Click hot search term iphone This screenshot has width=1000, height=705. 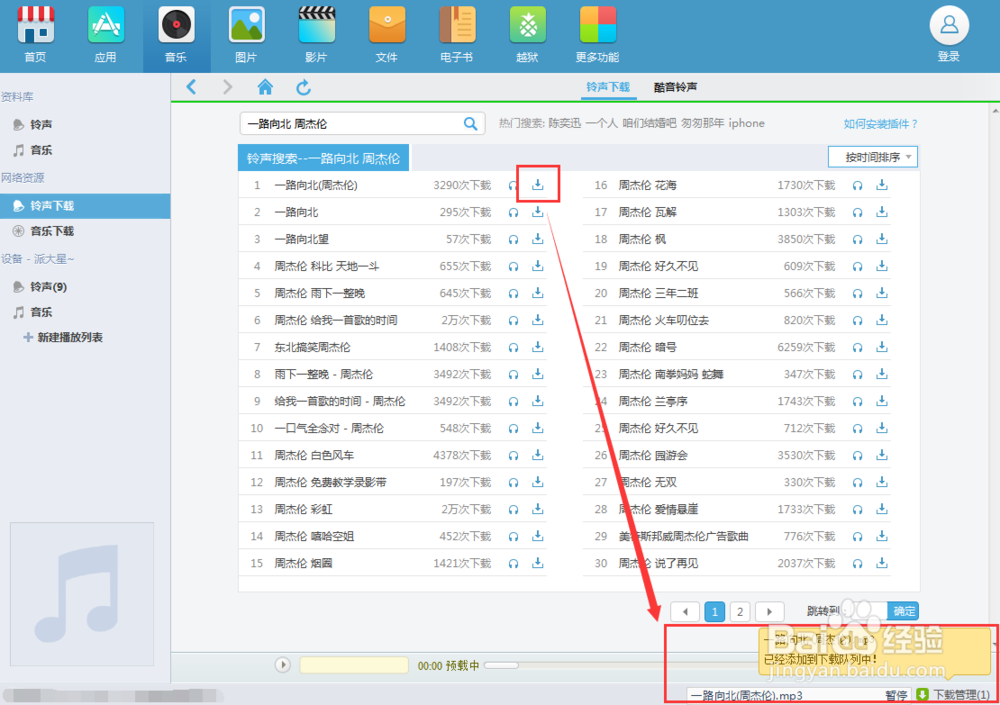point(746,123)
